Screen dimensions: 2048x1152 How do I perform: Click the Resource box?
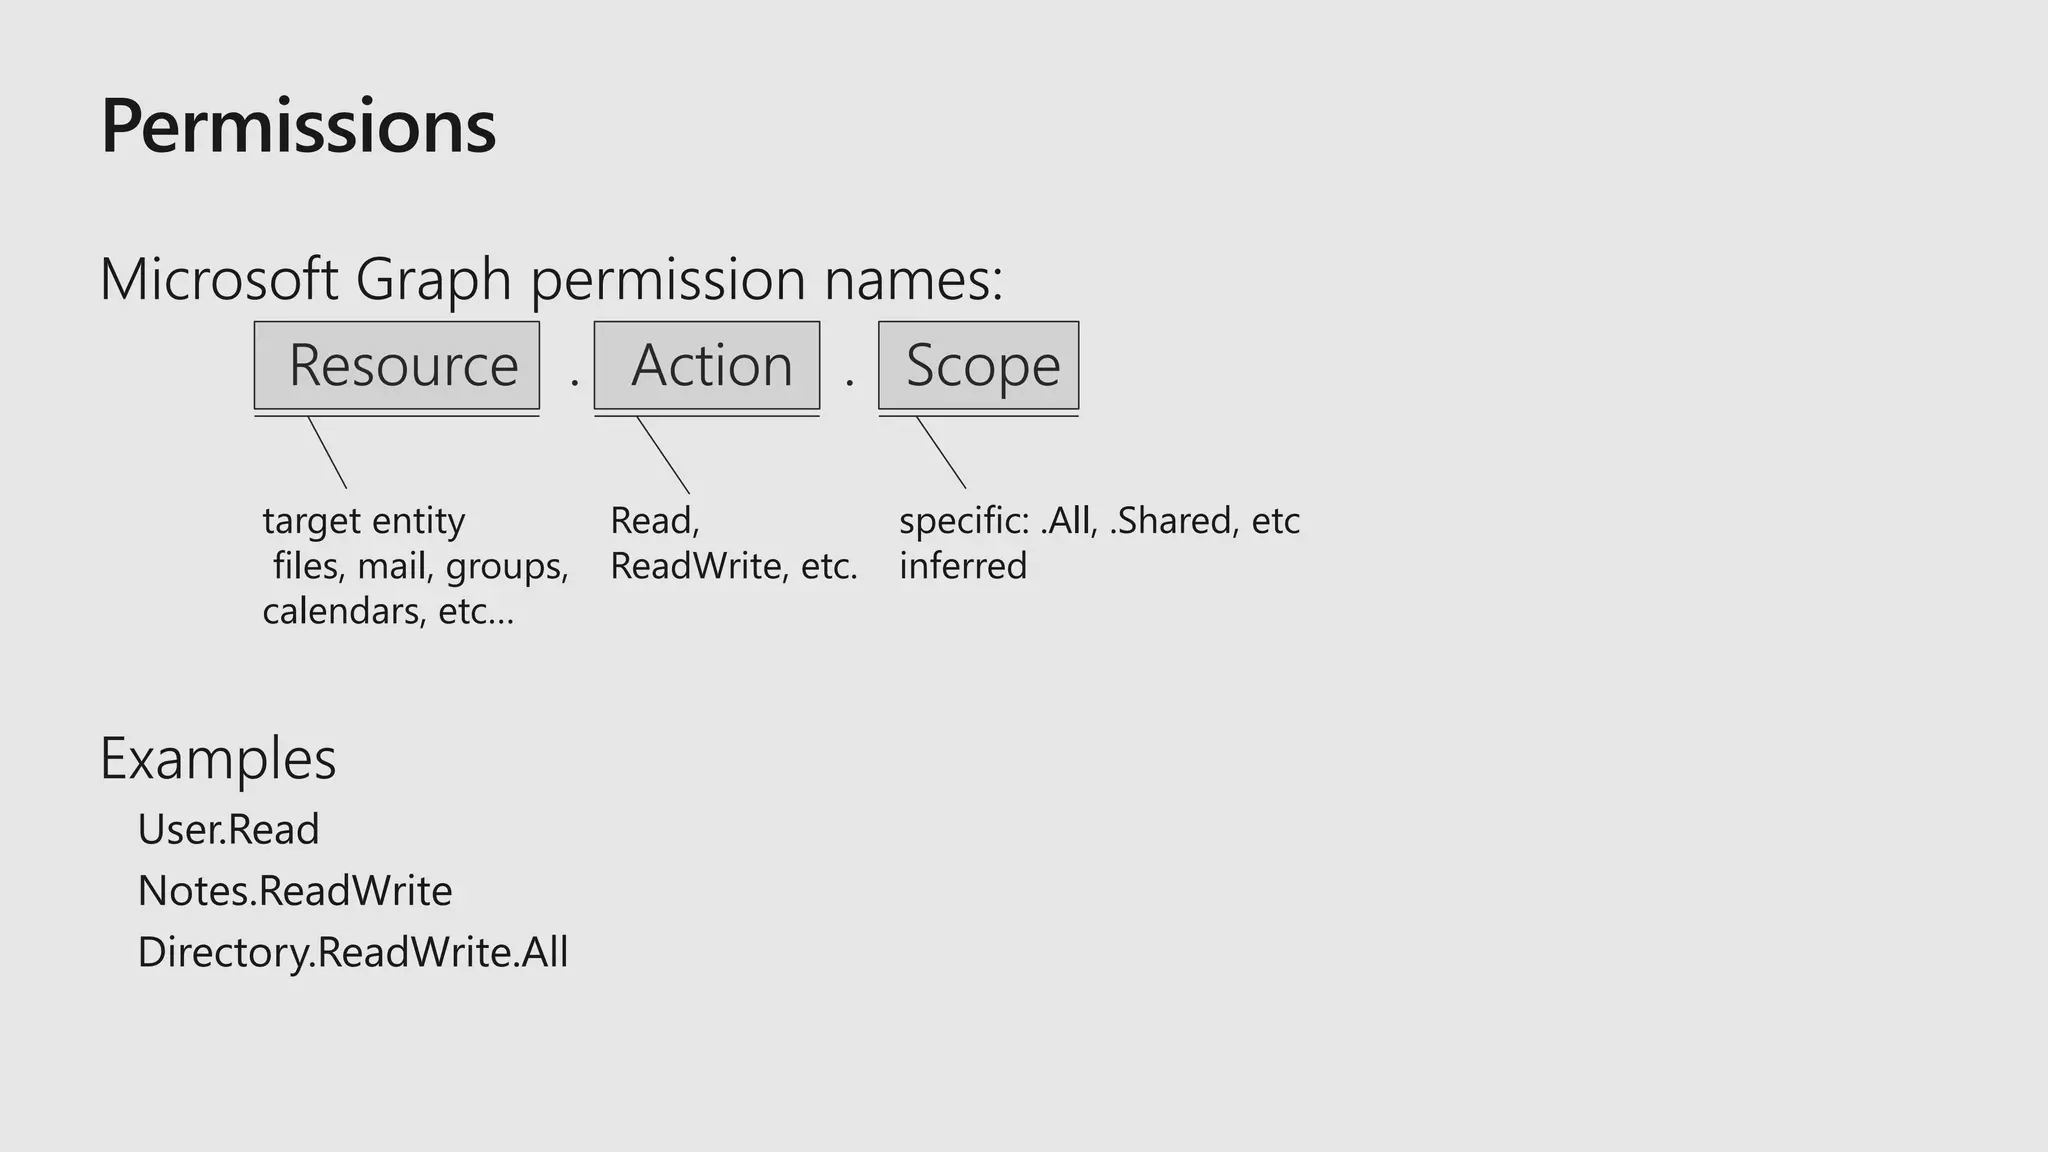[397, 365]
